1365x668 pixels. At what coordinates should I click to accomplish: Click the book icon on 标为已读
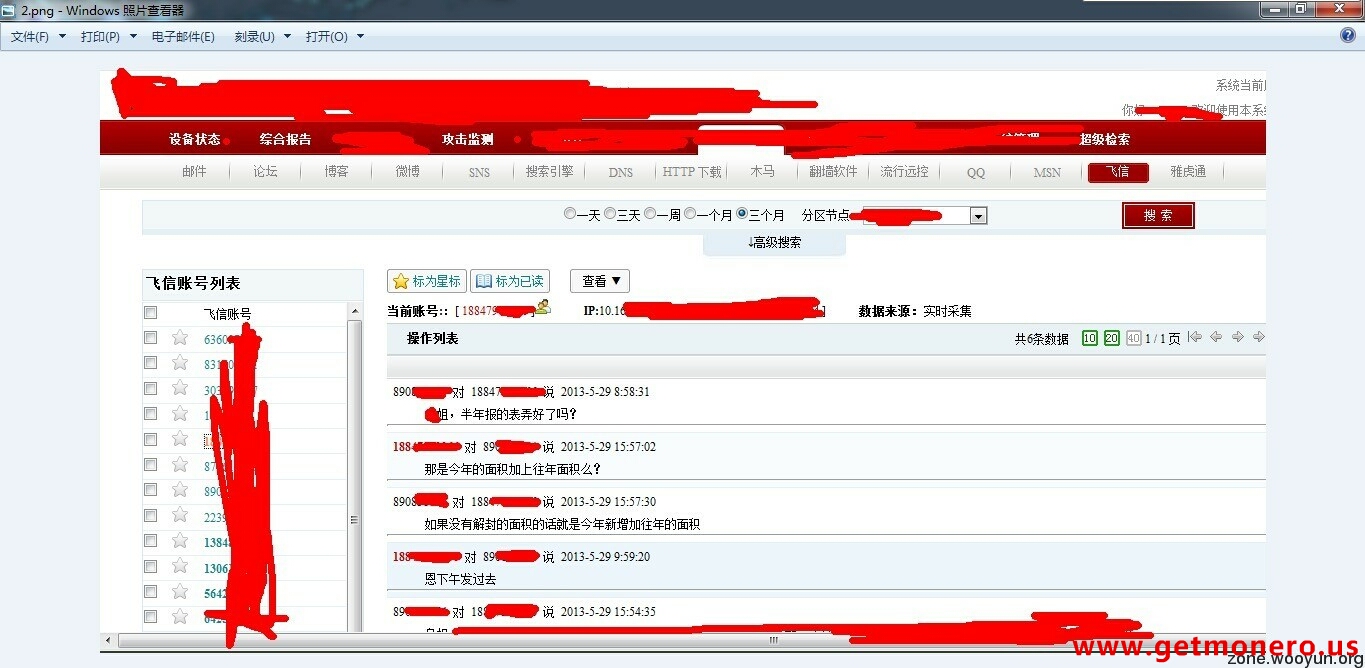pyautogui.click(x=484, y=282)
